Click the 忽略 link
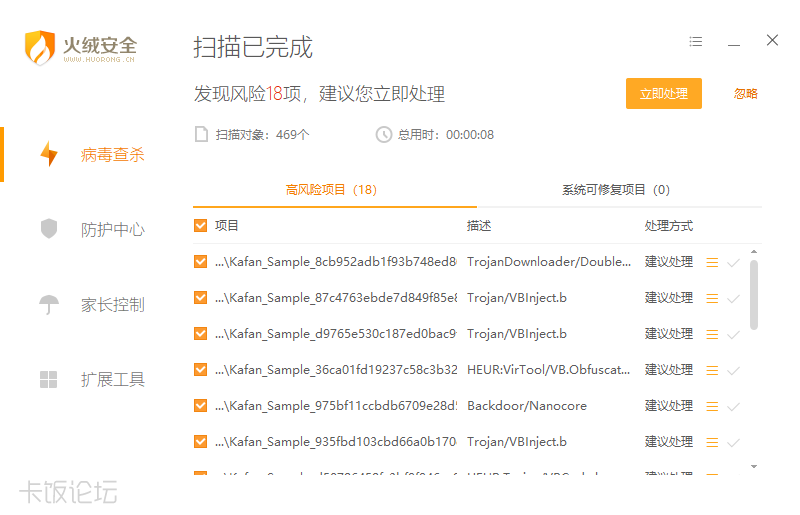 coord(745,93)
